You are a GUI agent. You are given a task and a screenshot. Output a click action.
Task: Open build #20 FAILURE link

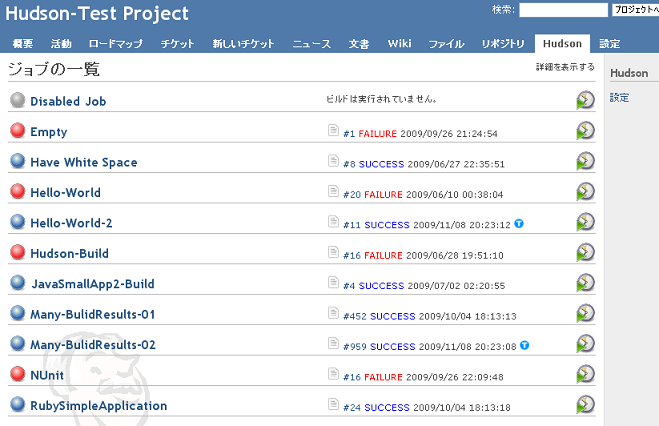(373, 195)
